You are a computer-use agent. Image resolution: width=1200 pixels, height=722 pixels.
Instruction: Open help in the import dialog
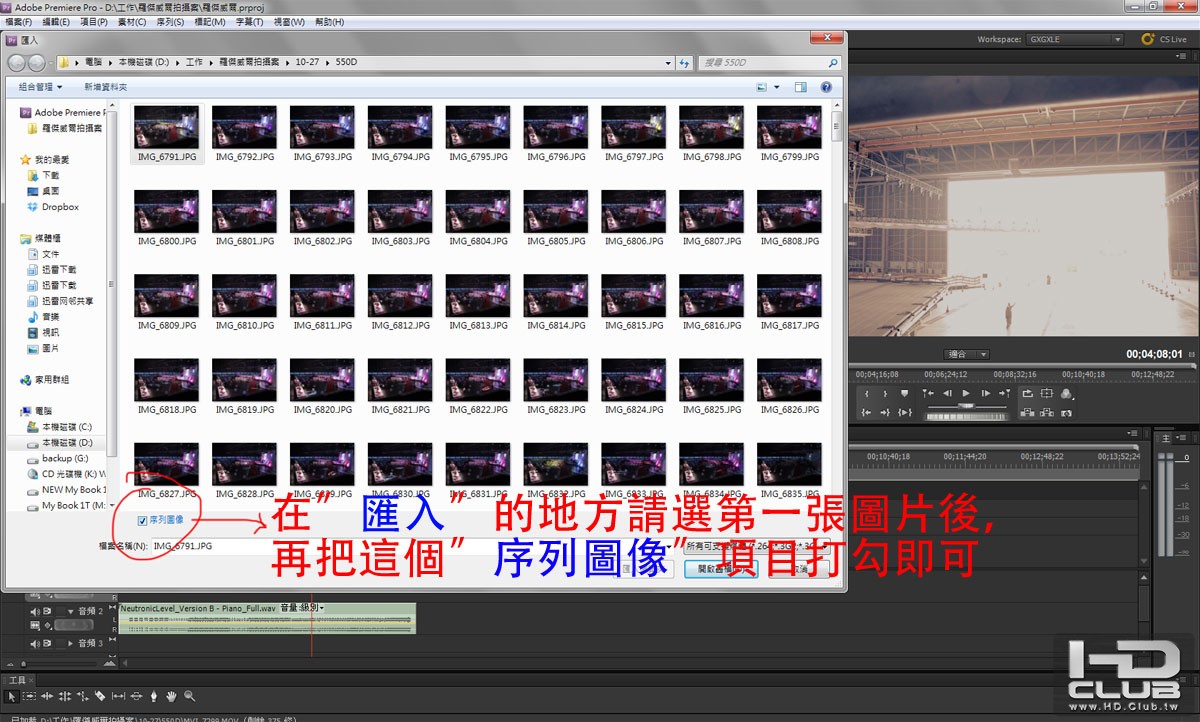[x=826, y=87]
